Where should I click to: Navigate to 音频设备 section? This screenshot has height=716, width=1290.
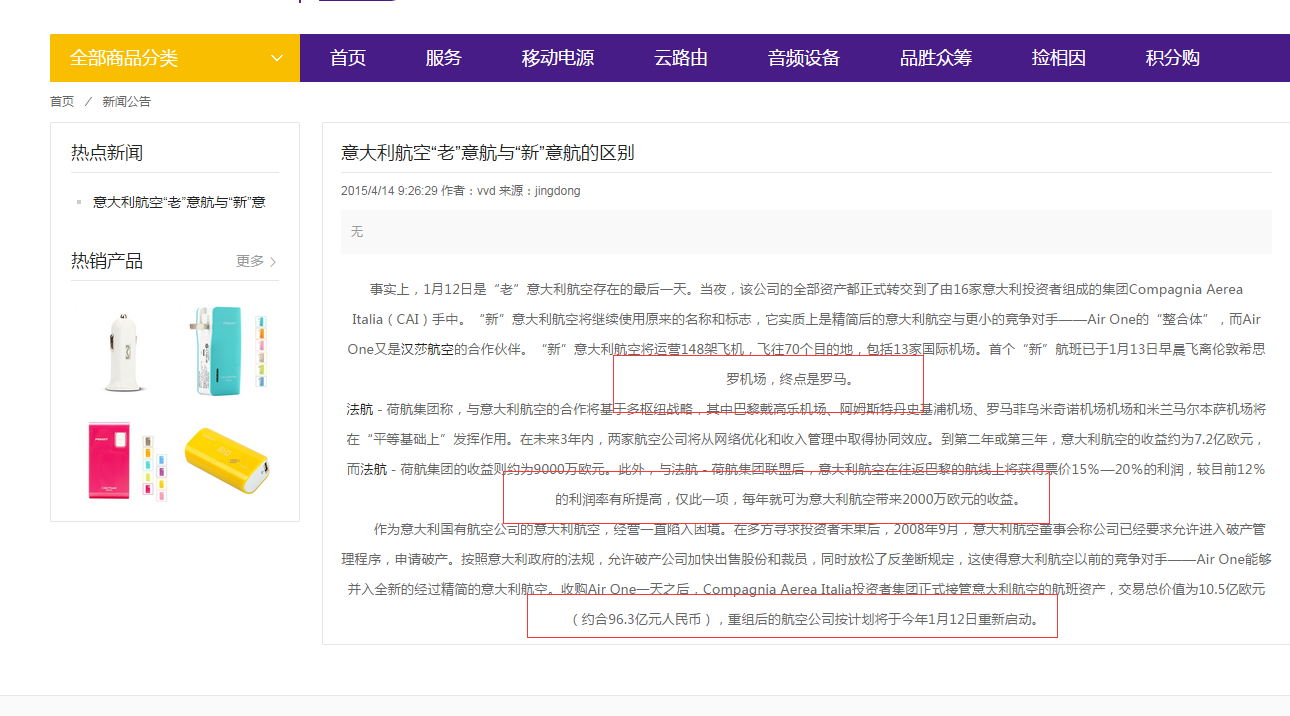point(804,58)
